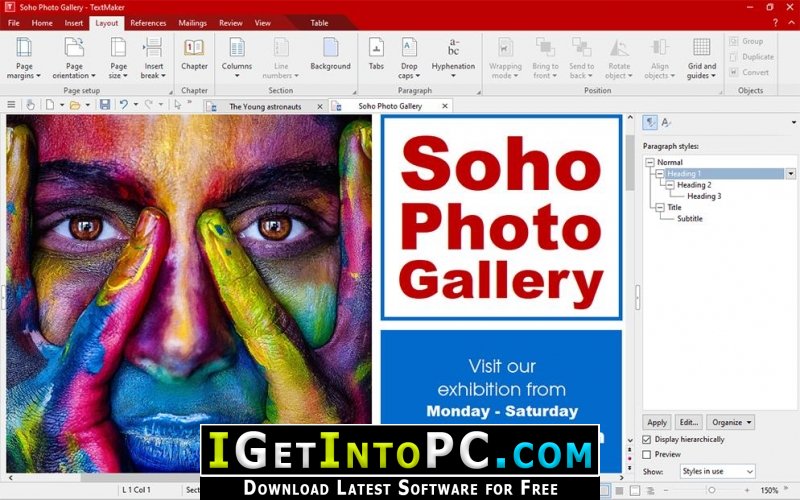Show paragraph styles in sidebar
The width and height of the screenshot is (800, 500).
[649, 122]
